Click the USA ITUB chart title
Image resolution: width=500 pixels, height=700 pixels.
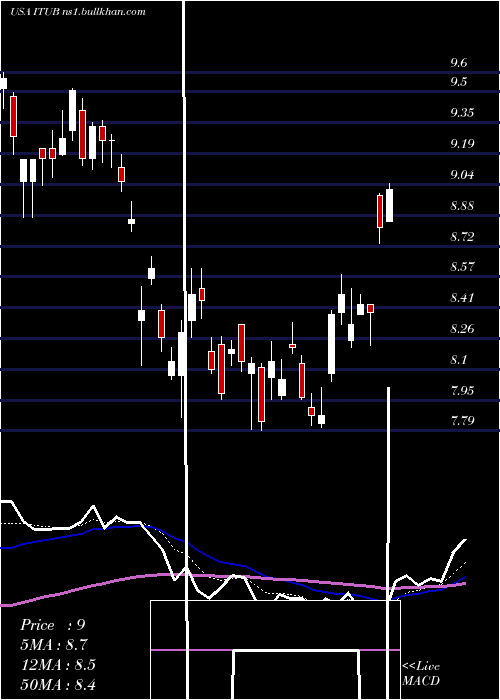point(78,12)
